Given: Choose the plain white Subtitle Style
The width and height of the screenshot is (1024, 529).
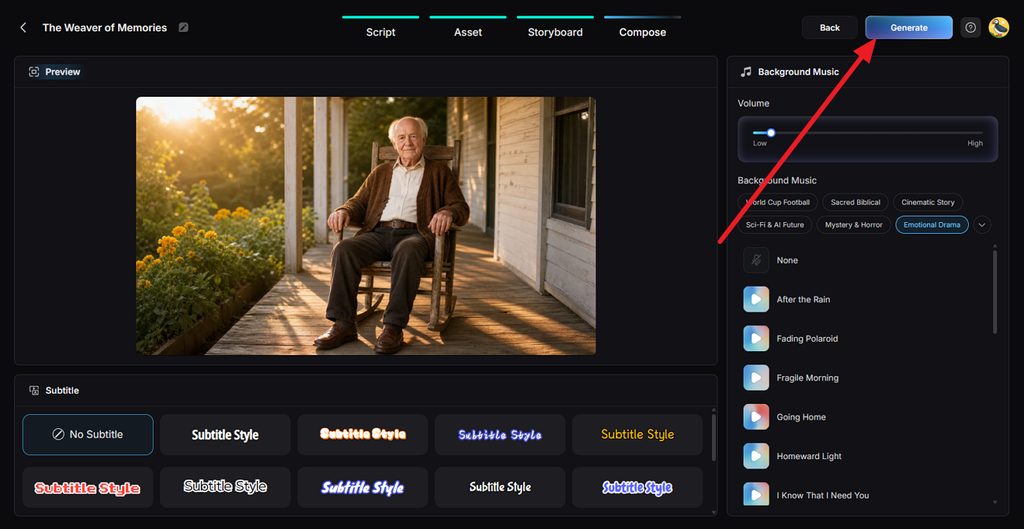Looking at the screenshot, I should pos(225,434).
